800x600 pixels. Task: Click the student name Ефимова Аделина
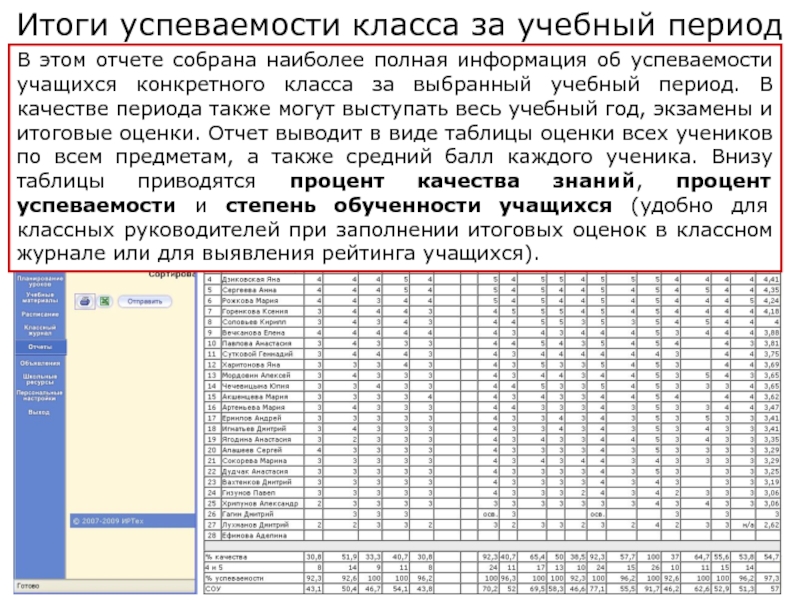254,536
